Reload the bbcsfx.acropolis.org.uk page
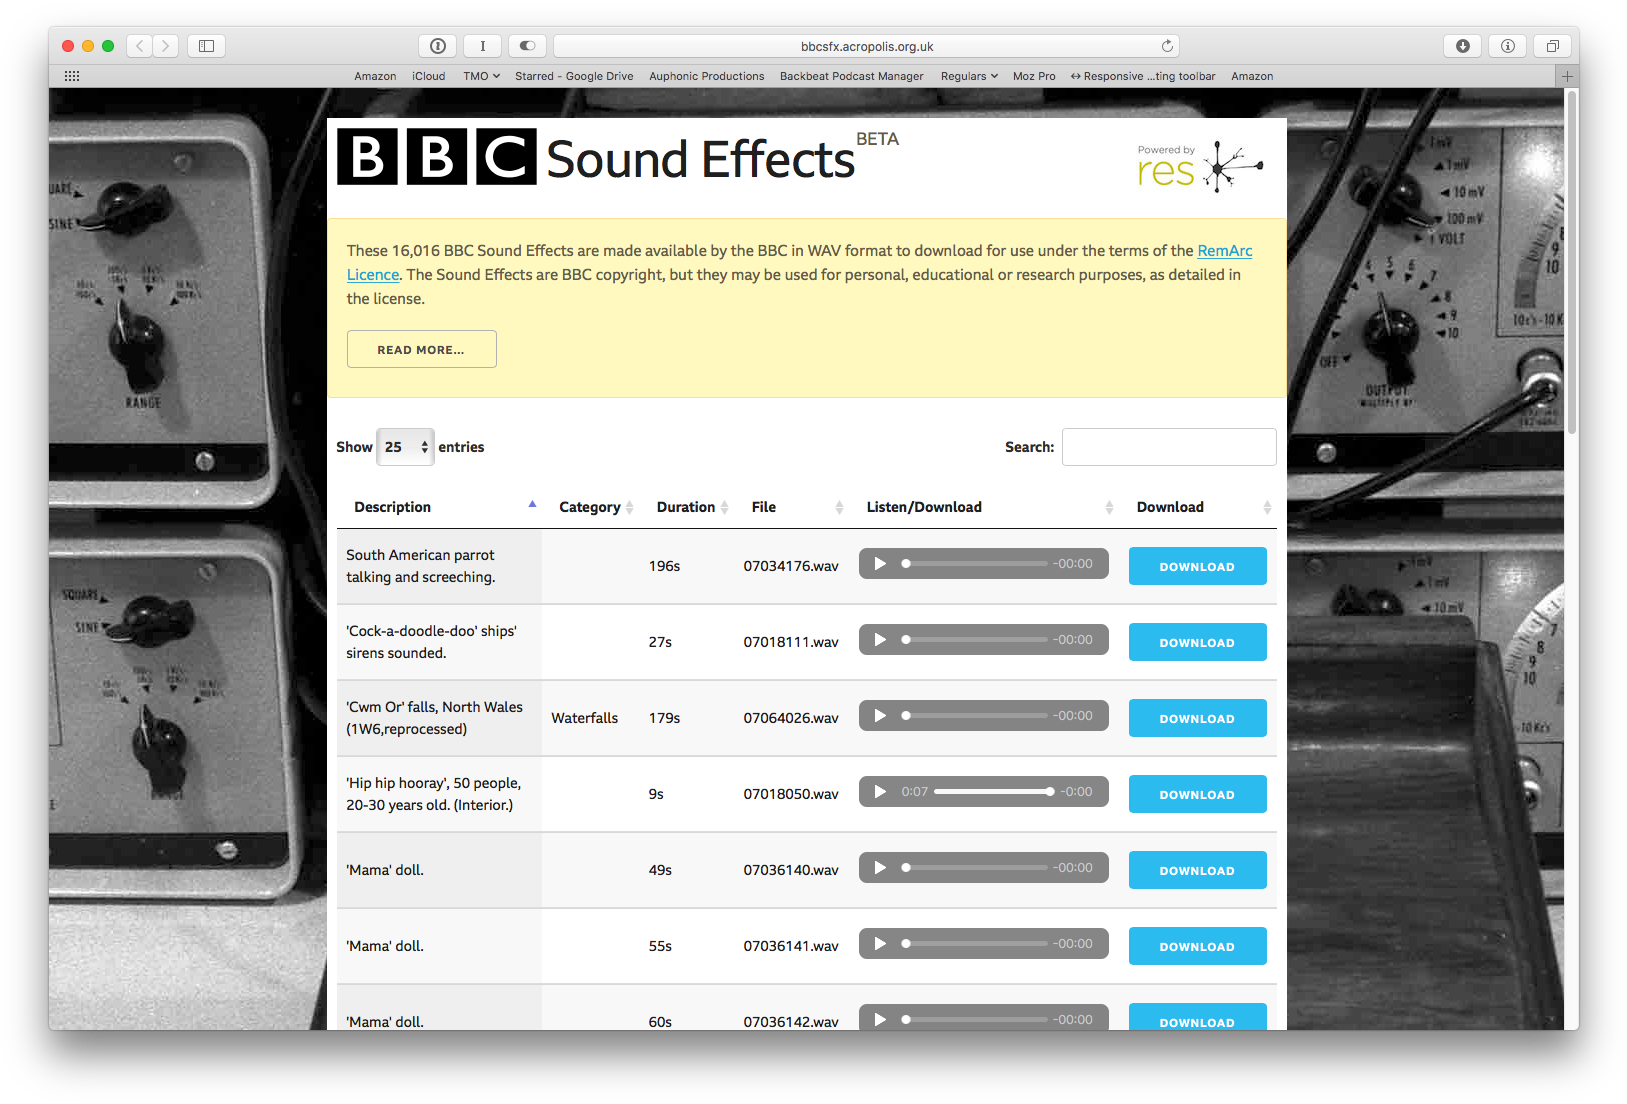 (1166, 45)
